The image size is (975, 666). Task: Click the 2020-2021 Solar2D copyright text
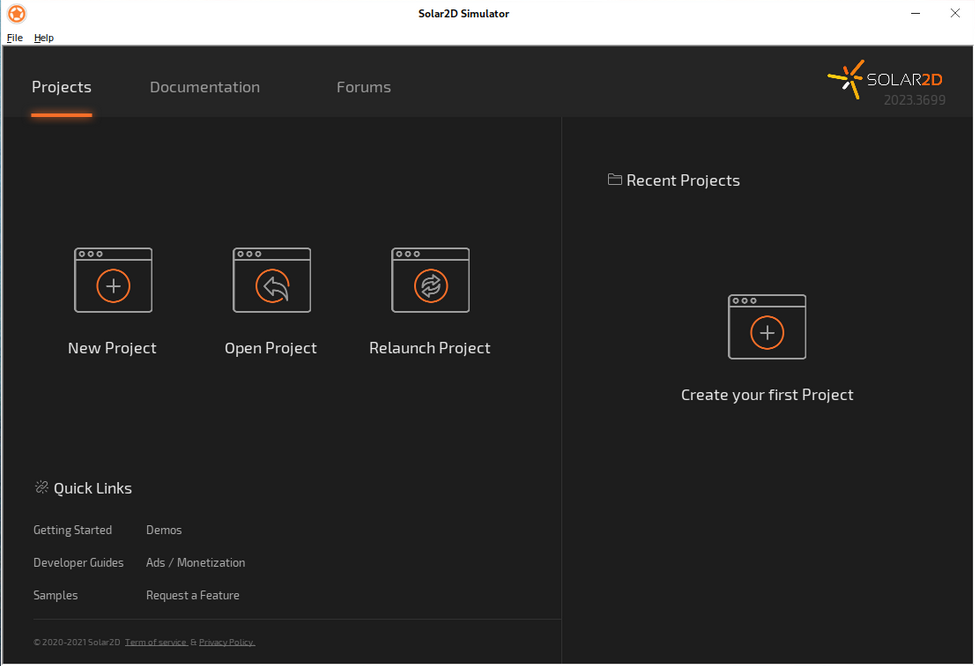(76, 642)
